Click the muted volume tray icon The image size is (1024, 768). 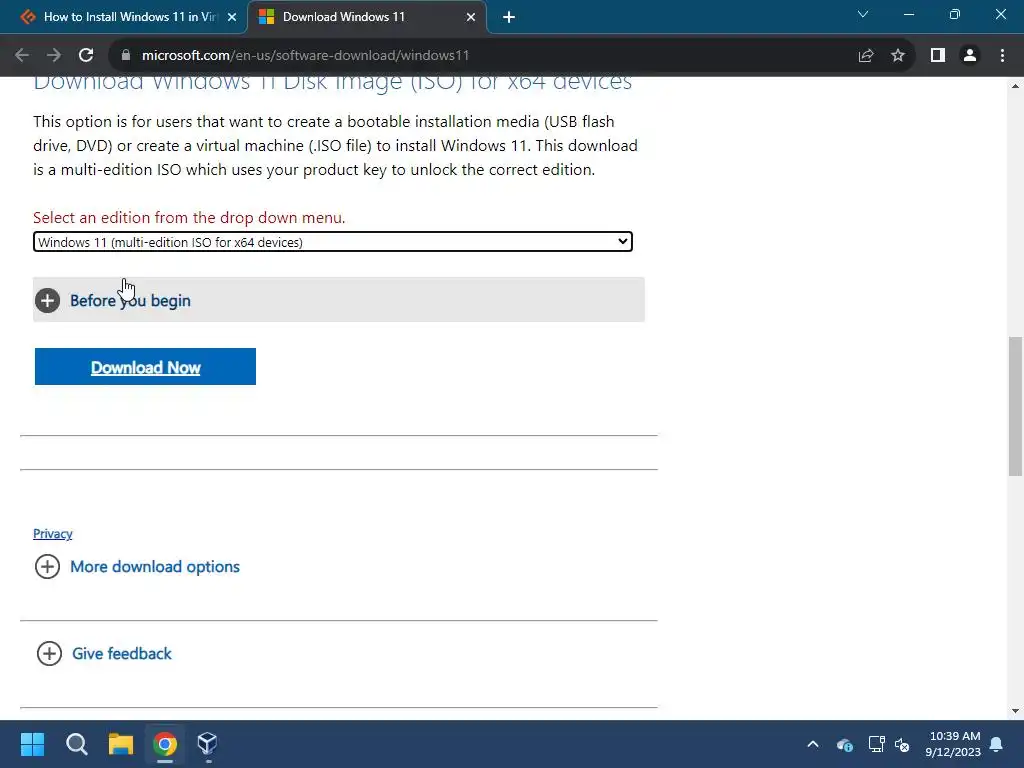[903, 744]
